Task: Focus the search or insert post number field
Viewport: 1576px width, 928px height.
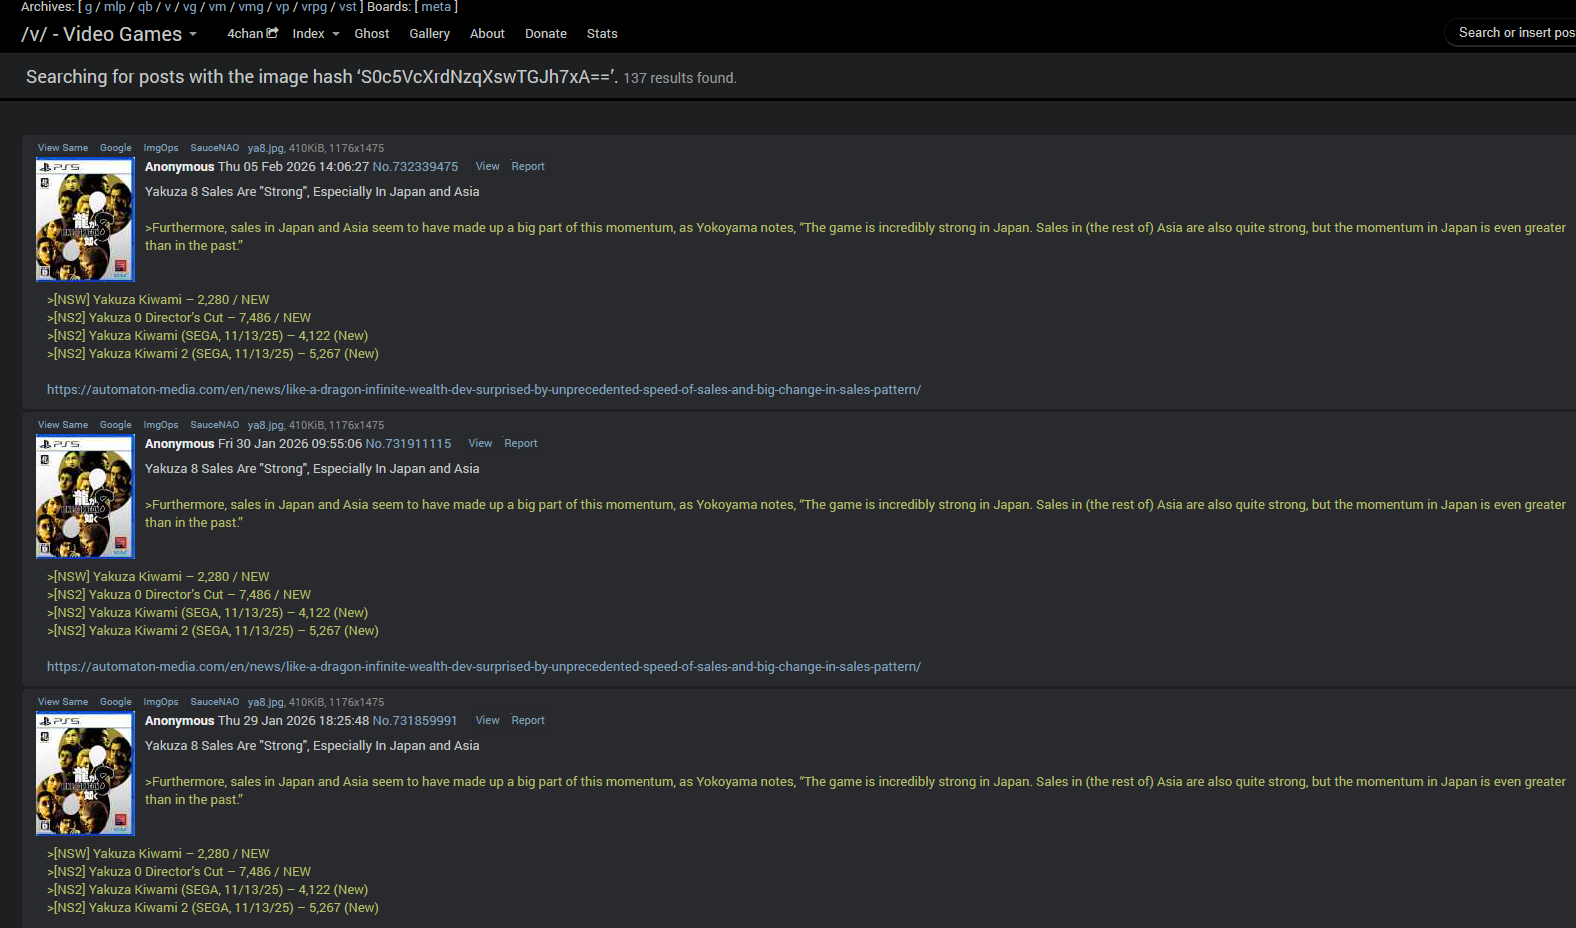Action: [x=1512, y=32]
